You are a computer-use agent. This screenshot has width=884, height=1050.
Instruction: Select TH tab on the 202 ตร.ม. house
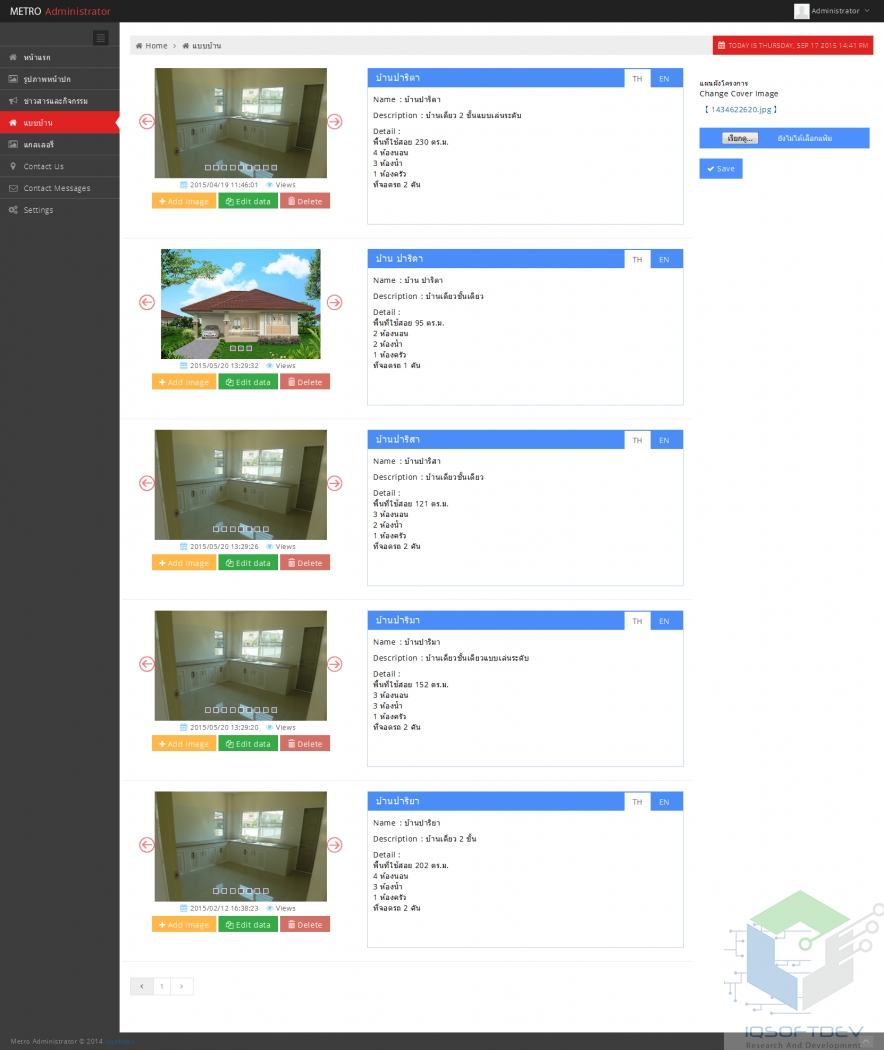[637, 802]
